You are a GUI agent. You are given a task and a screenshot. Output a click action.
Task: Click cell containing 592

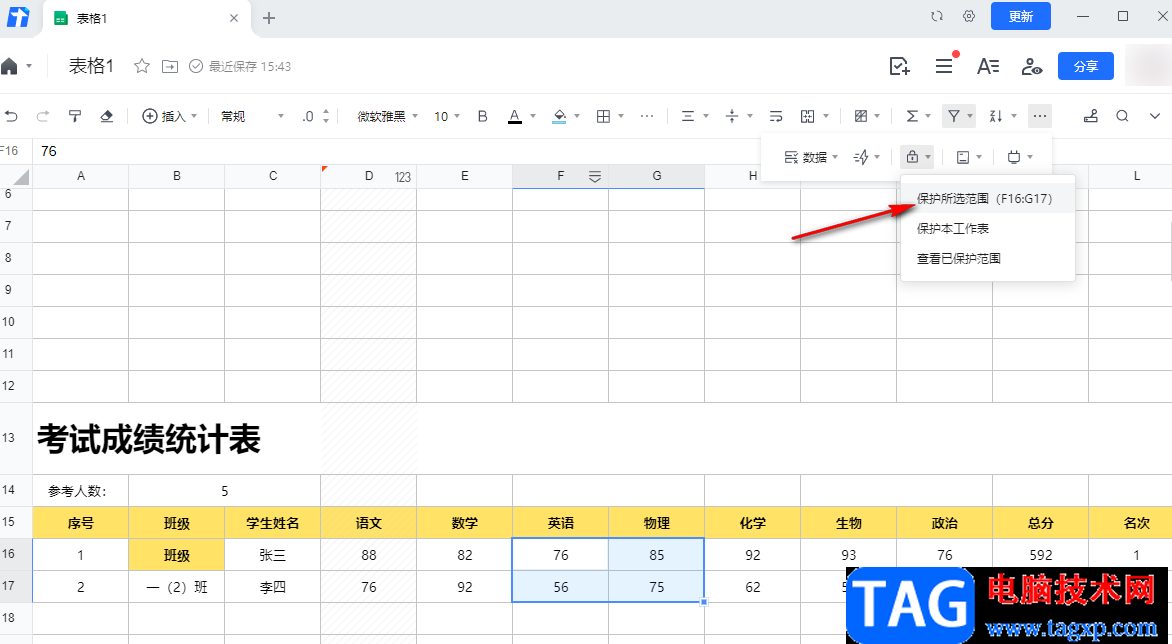[1040, 555]
